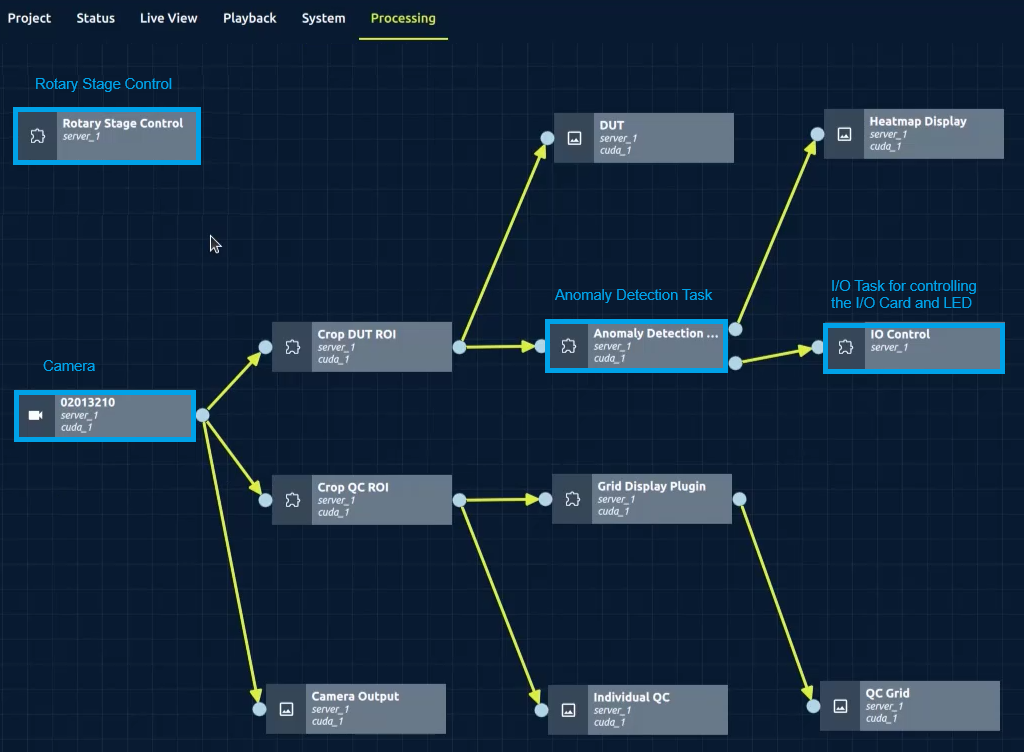Open the Project tab
Screen dimensions: 1024x752
(x=29, y=17)
